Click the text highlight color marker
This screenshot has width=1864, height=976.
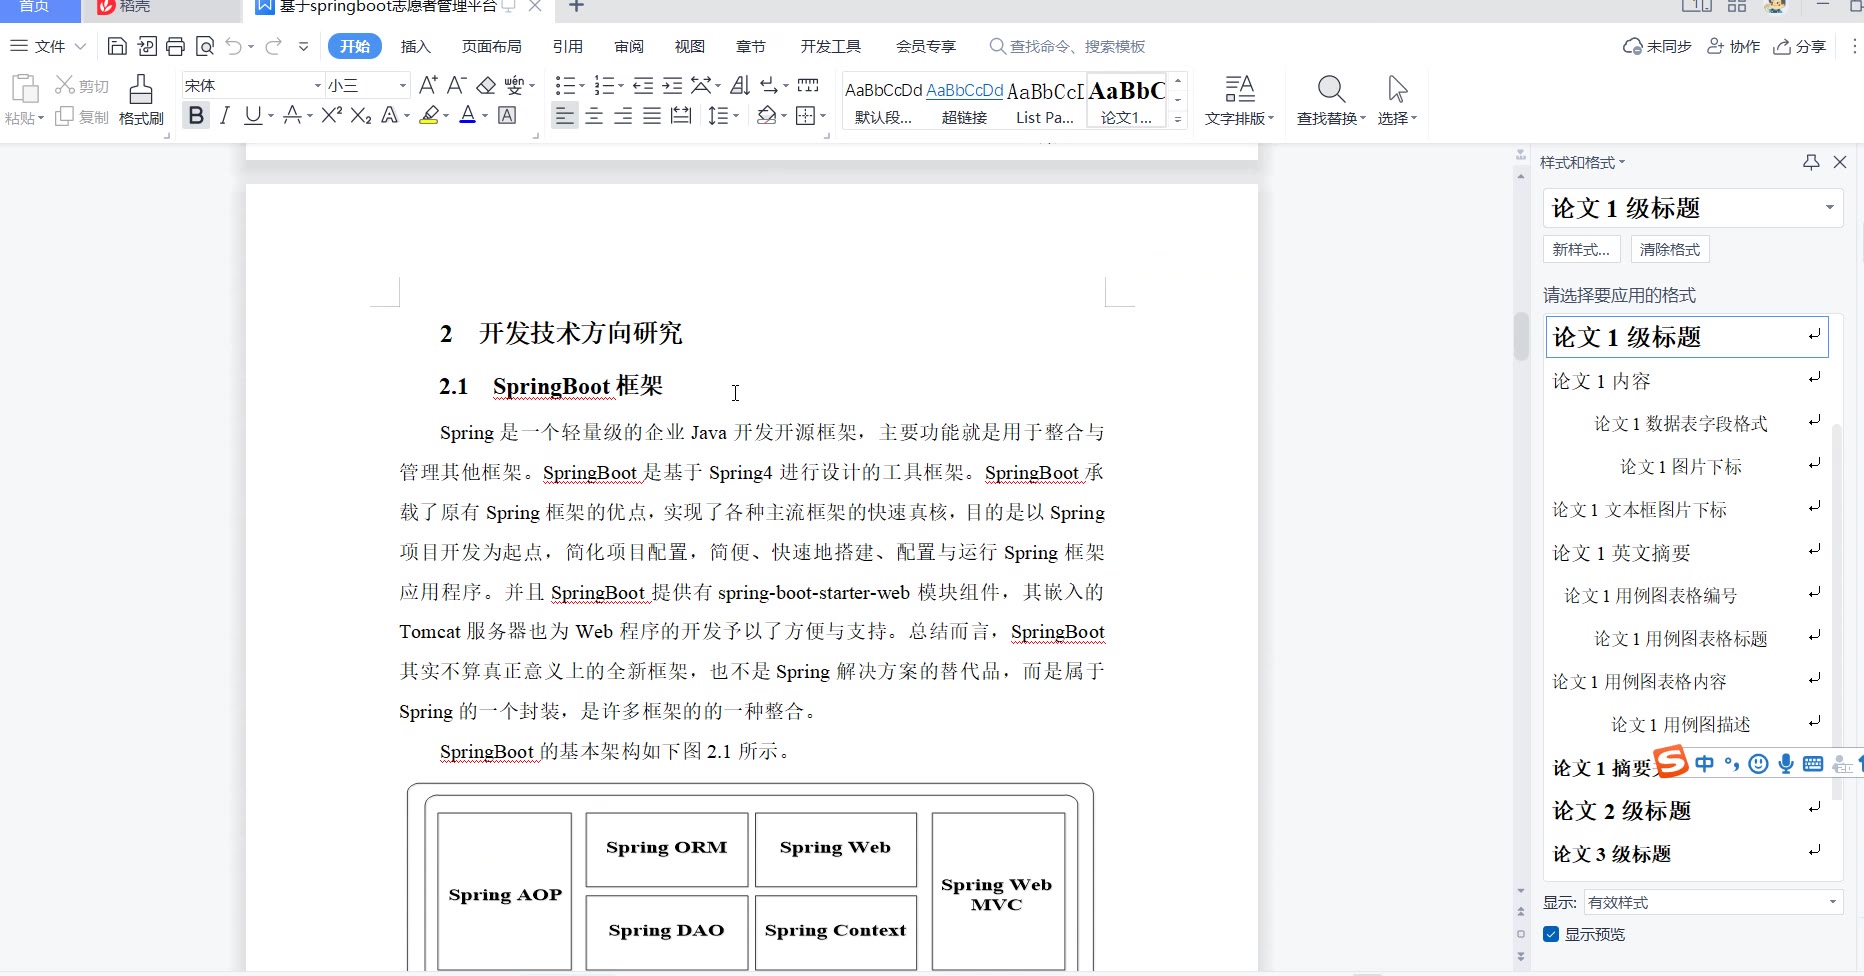pos(429,116)
